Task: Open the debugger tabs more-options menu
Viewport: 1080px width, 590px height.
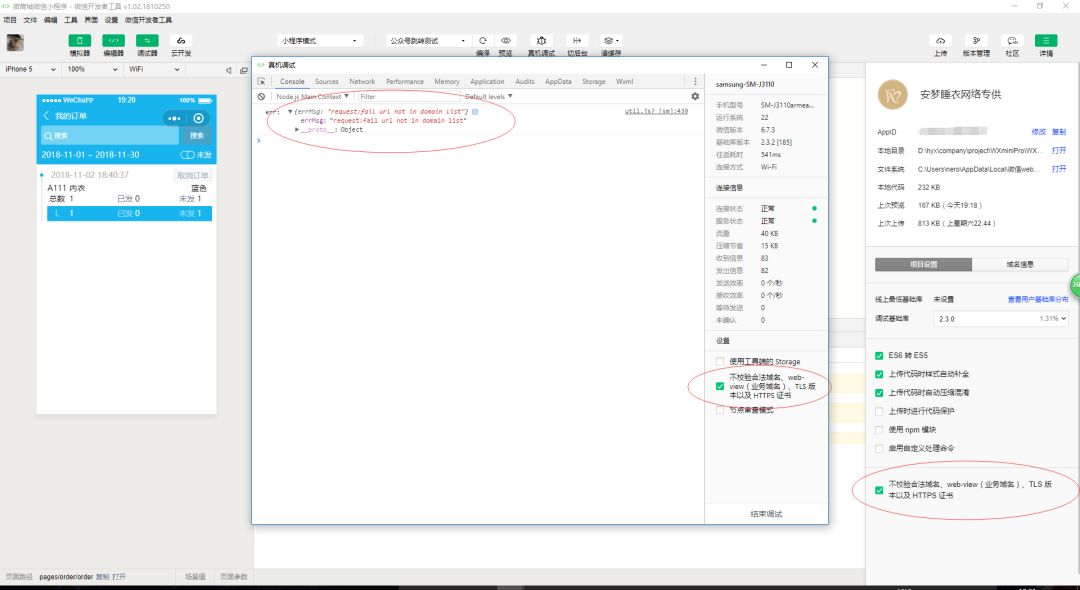Action: pos(695,81)
